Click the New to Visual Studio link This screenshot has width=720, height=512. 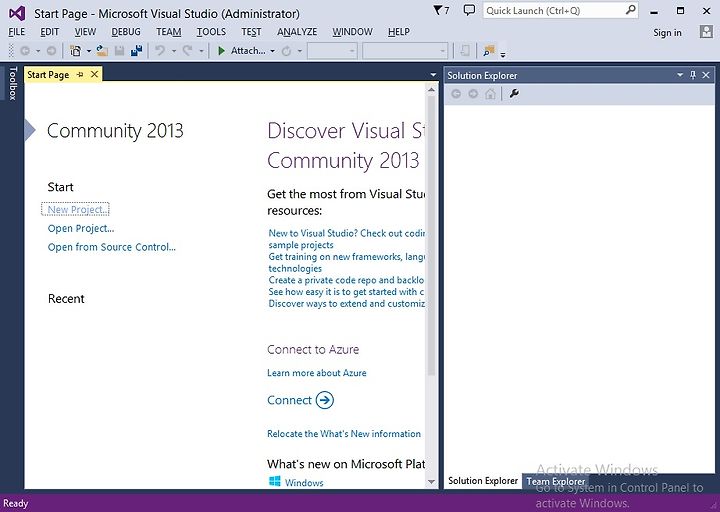346,239
